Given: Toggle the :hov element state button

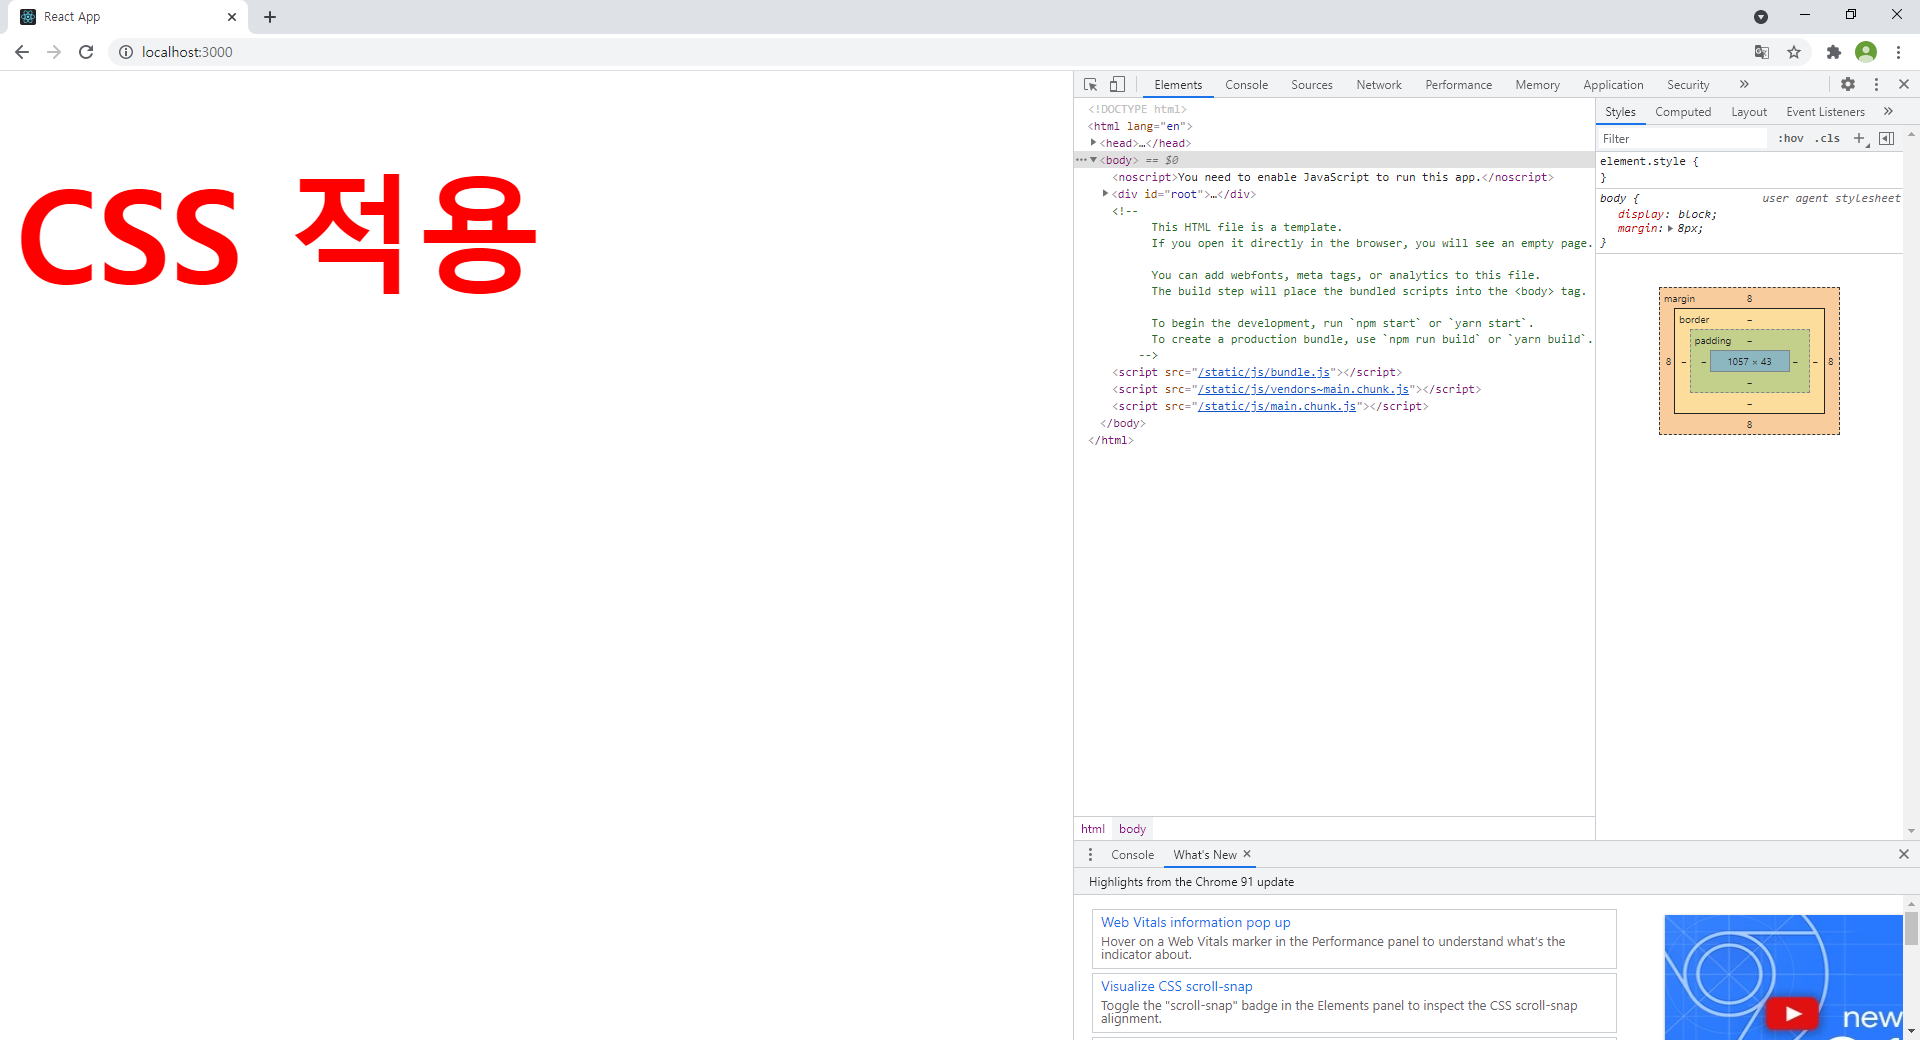Looking at the screenshot, I should (x=1791, y=139).
